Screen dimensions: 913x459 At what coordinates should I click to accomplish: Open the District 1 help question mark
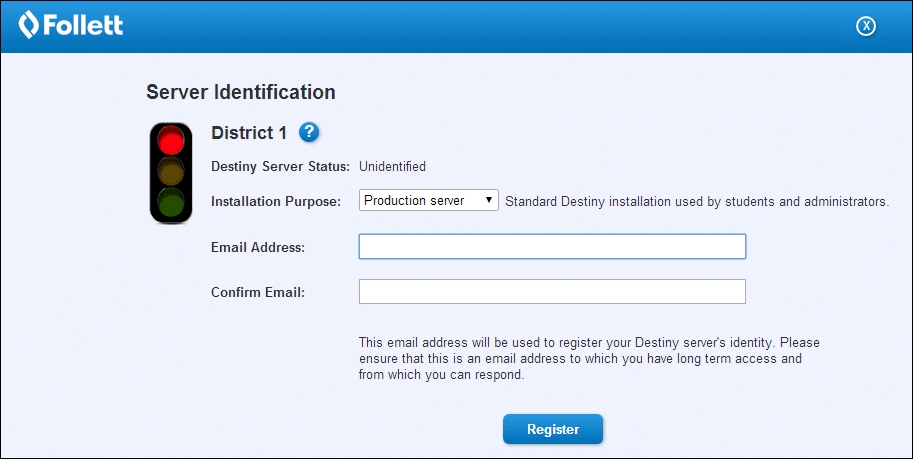click(x=308, y=132)
